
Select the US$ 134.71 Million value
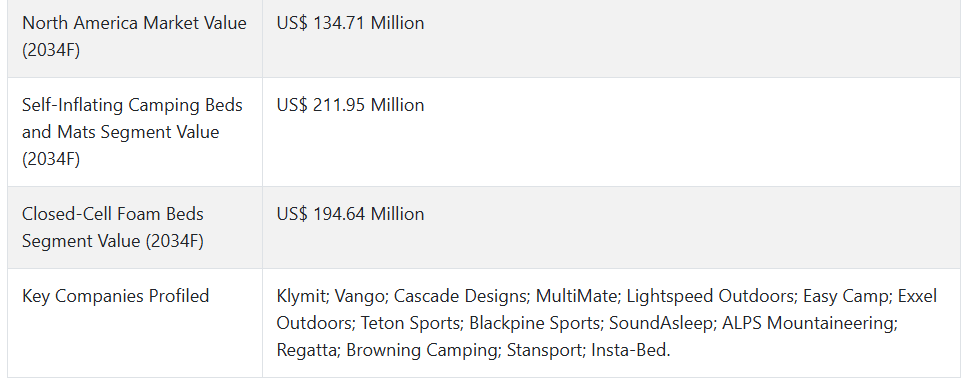tap(350, 23)
